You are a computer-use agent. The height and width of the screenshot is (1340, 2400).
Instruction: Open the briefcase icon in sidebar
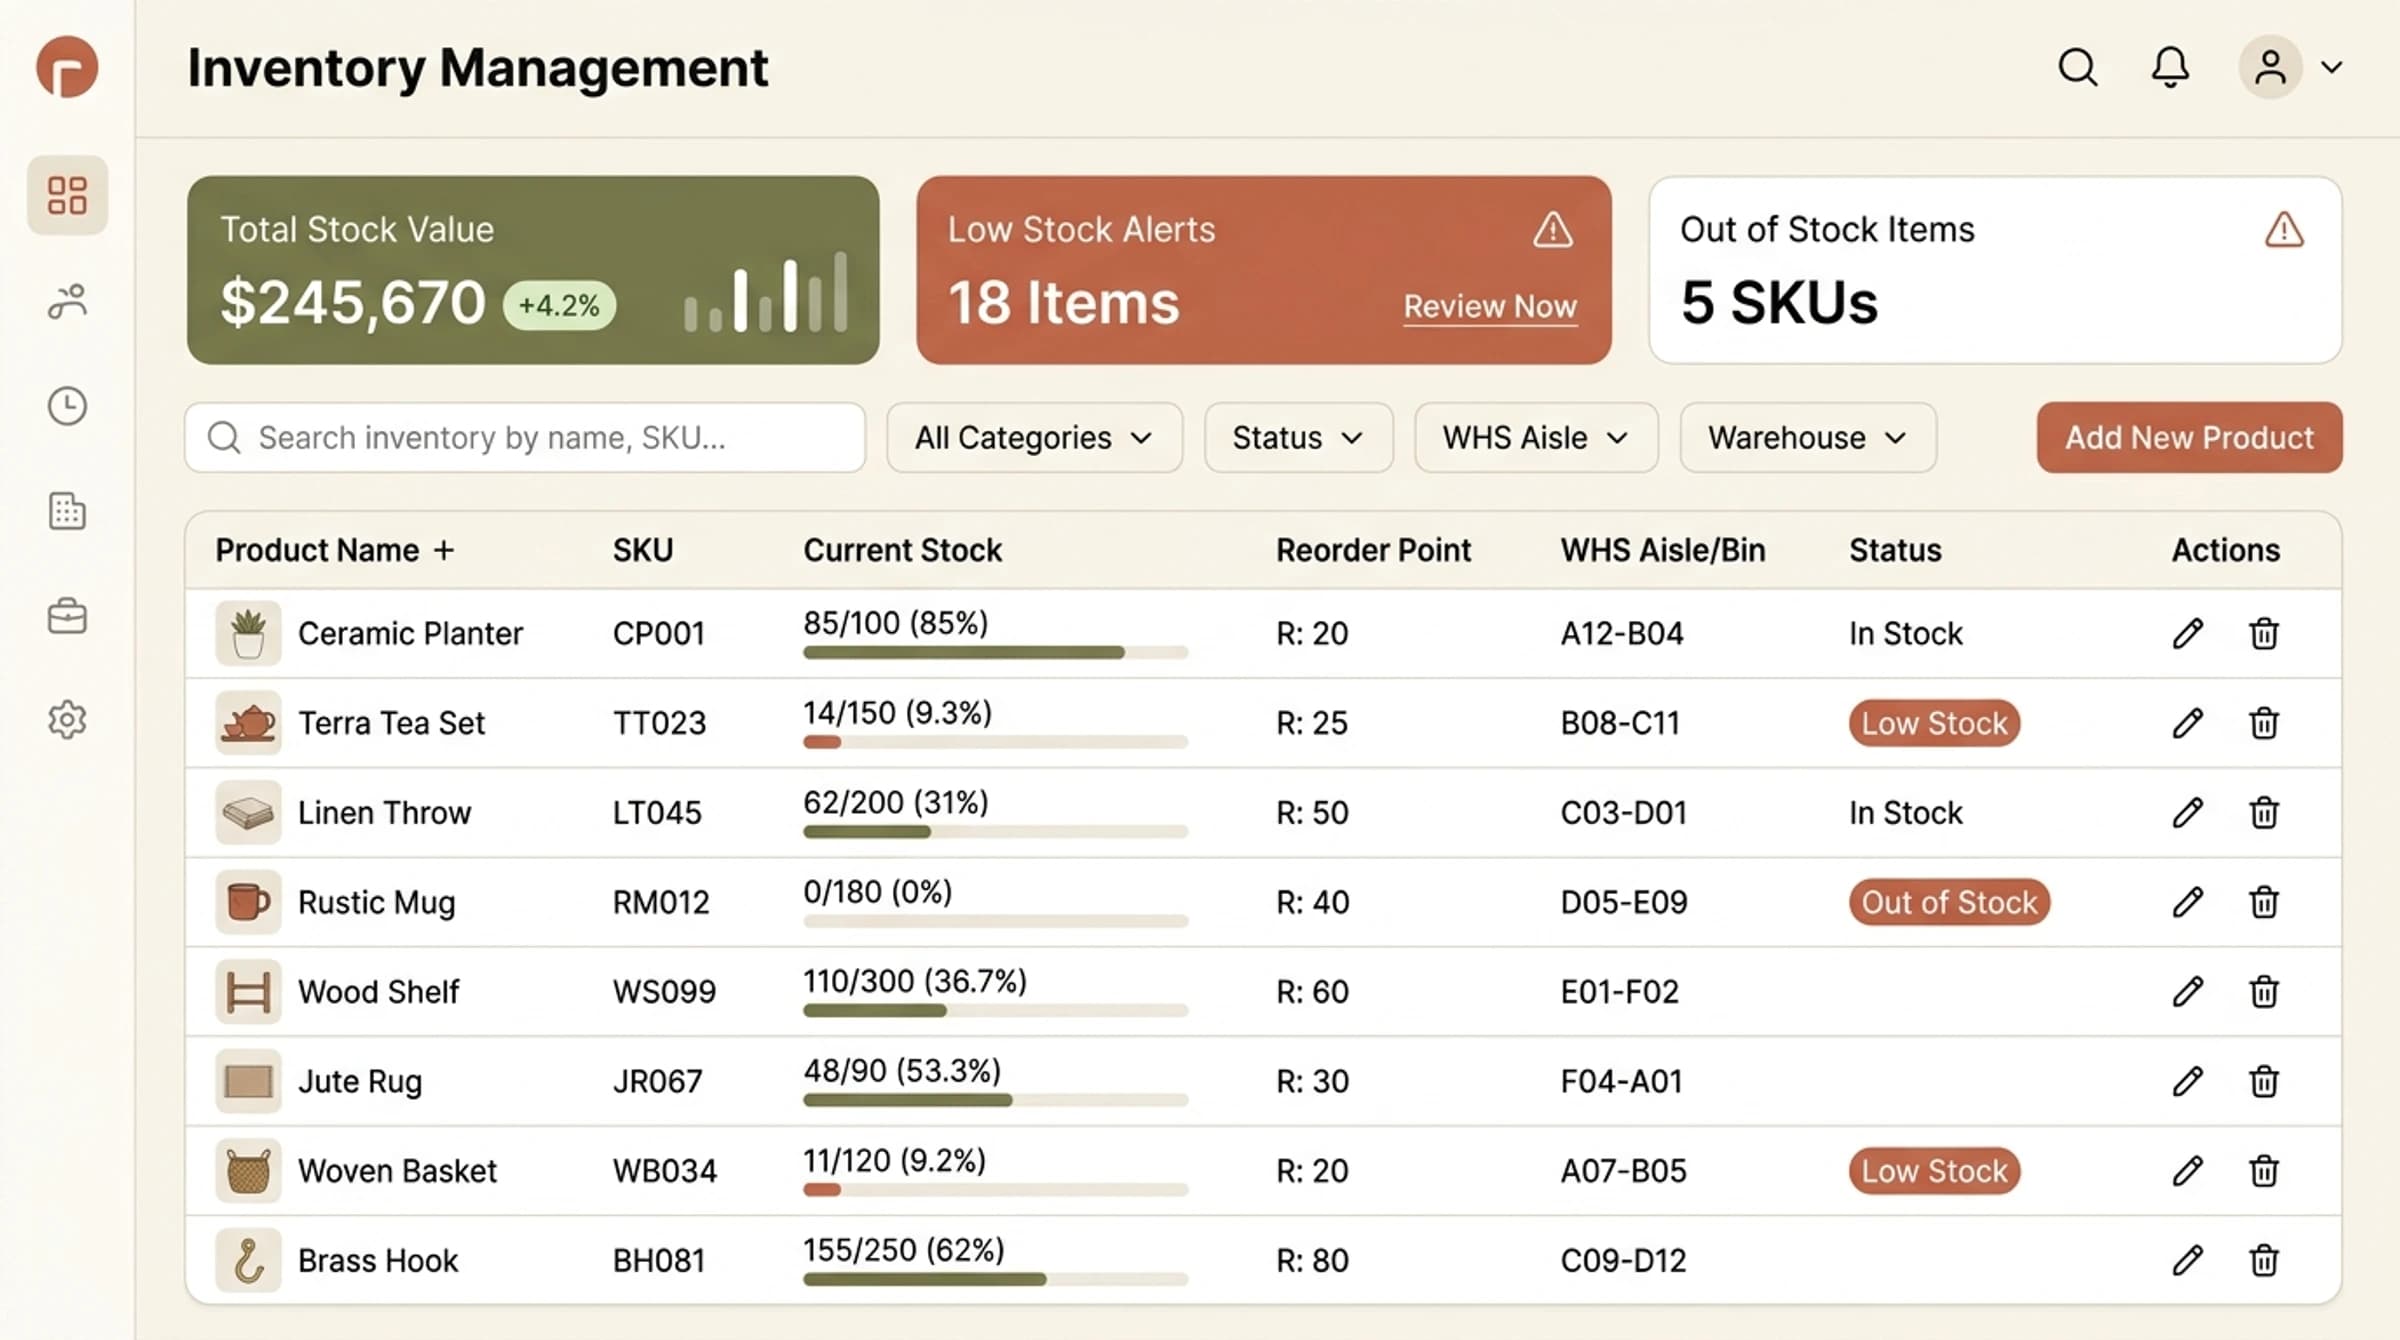[67, 616]
